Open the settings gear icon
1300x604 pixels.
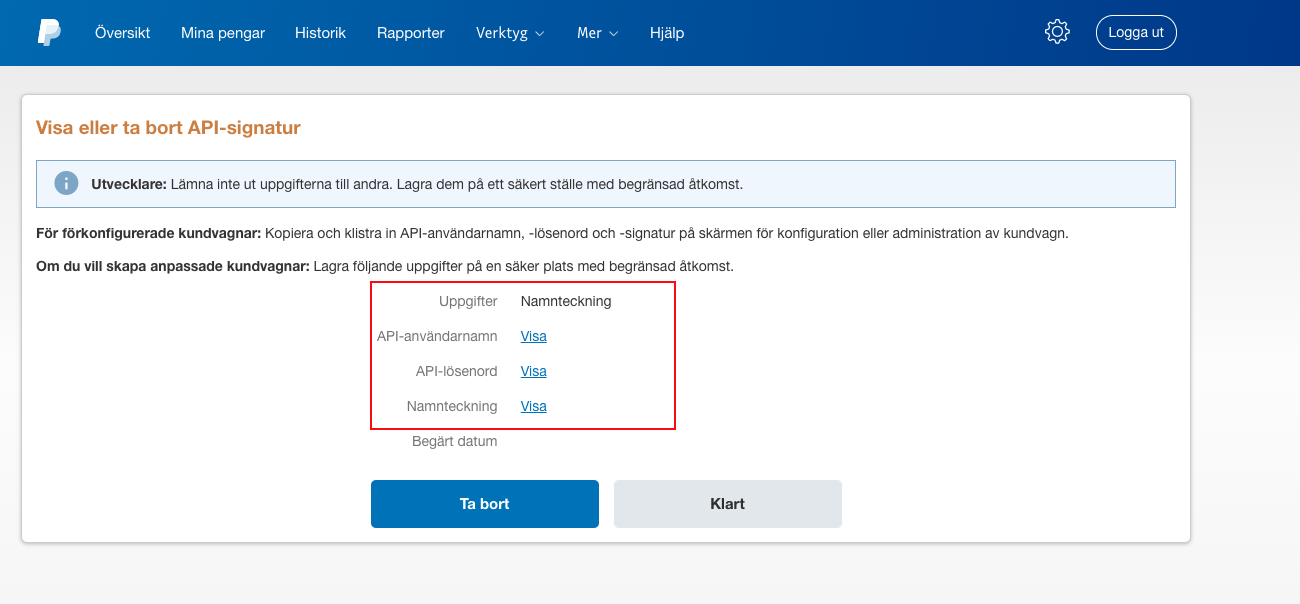(1057, 32)
